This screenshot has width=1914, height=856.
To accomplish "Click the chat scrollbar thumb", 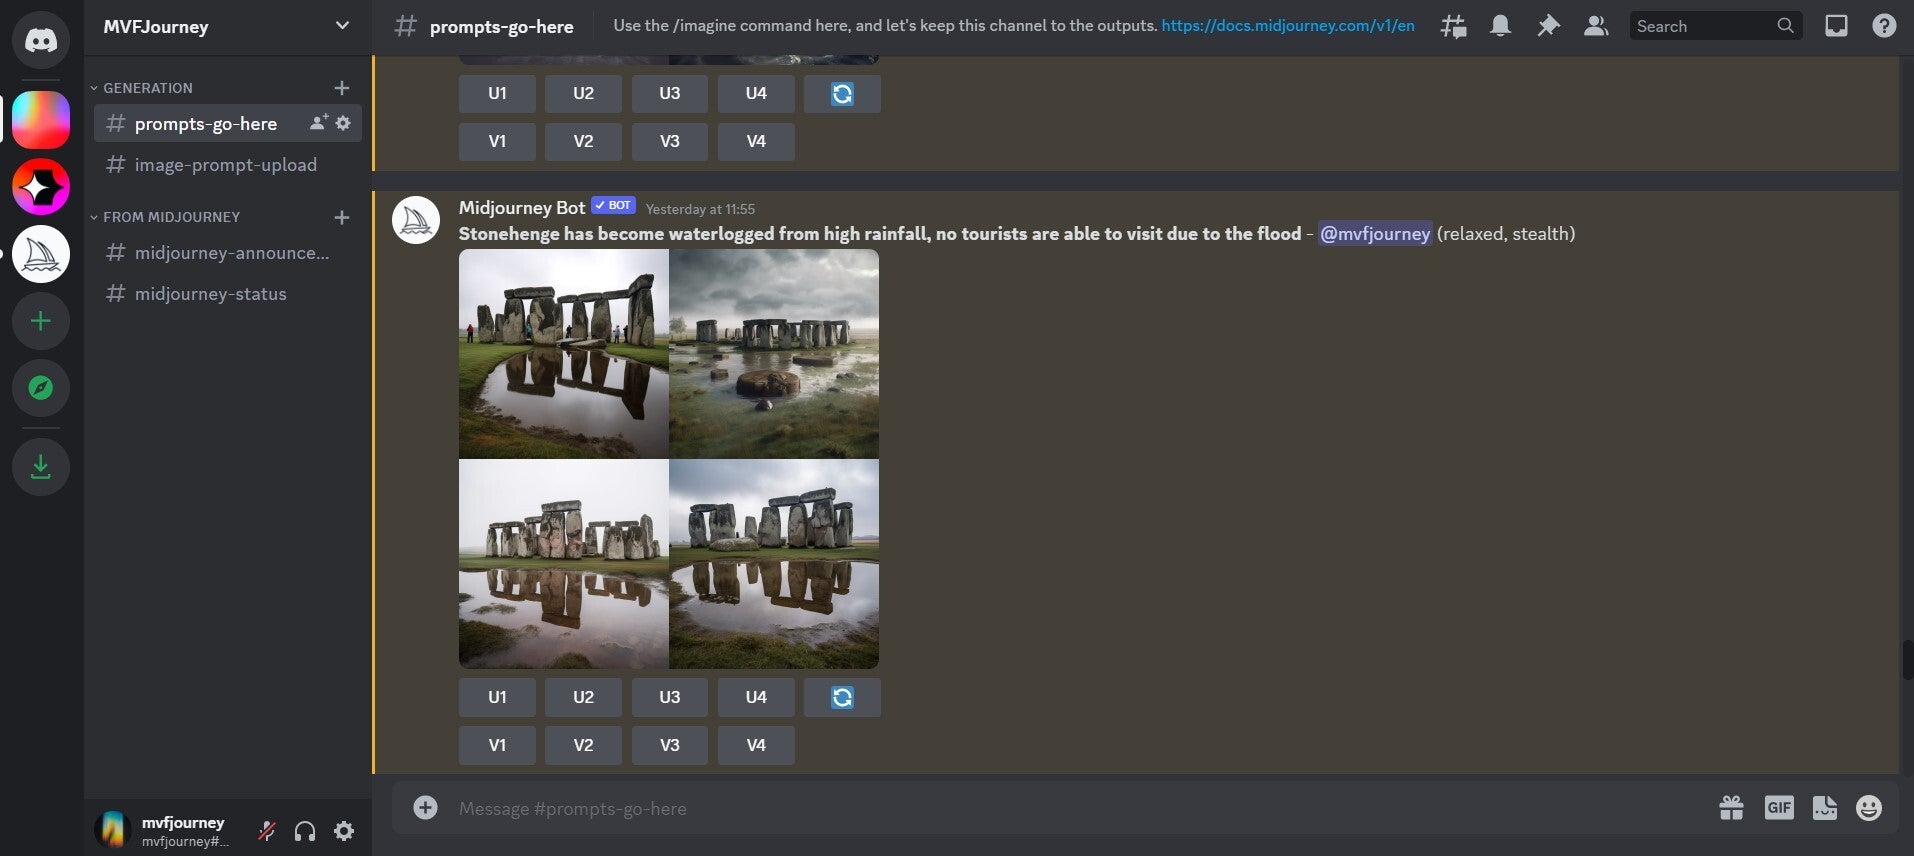I will point(1906,660).
